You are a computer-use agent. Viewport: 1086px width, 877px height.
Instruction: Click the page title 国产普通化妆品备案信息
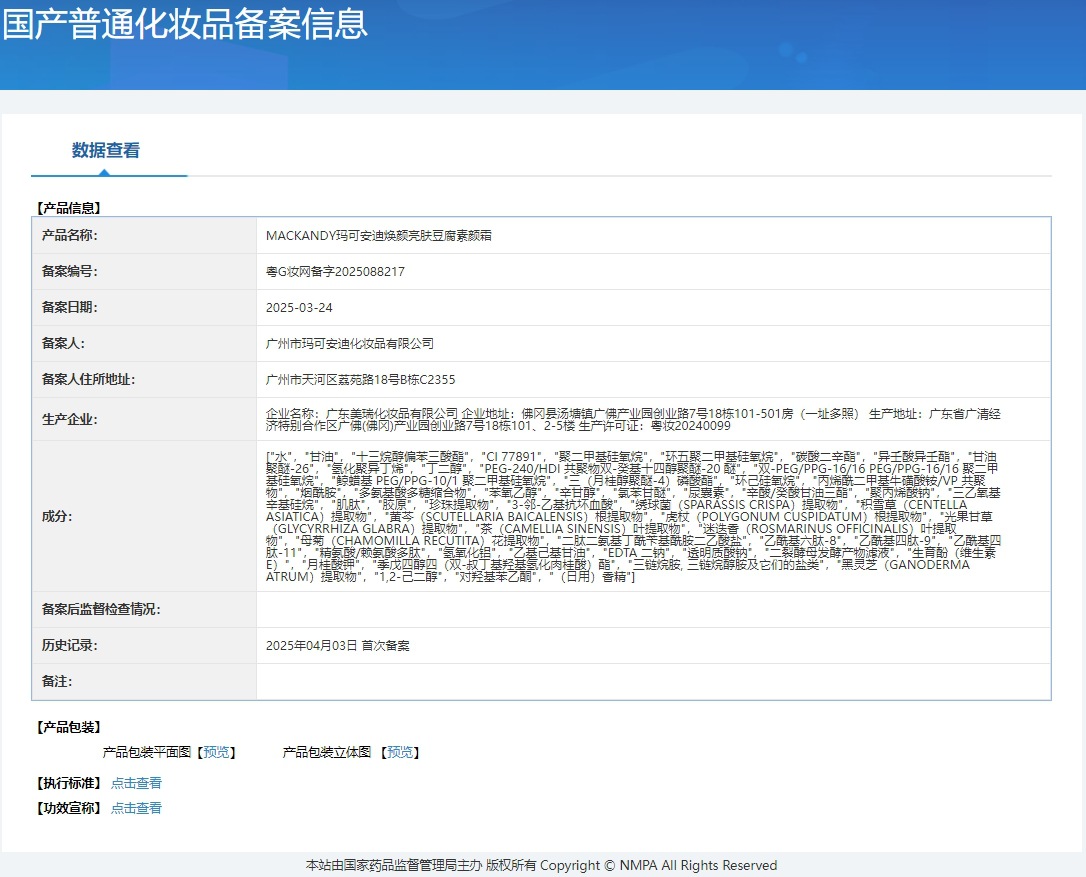185,24
